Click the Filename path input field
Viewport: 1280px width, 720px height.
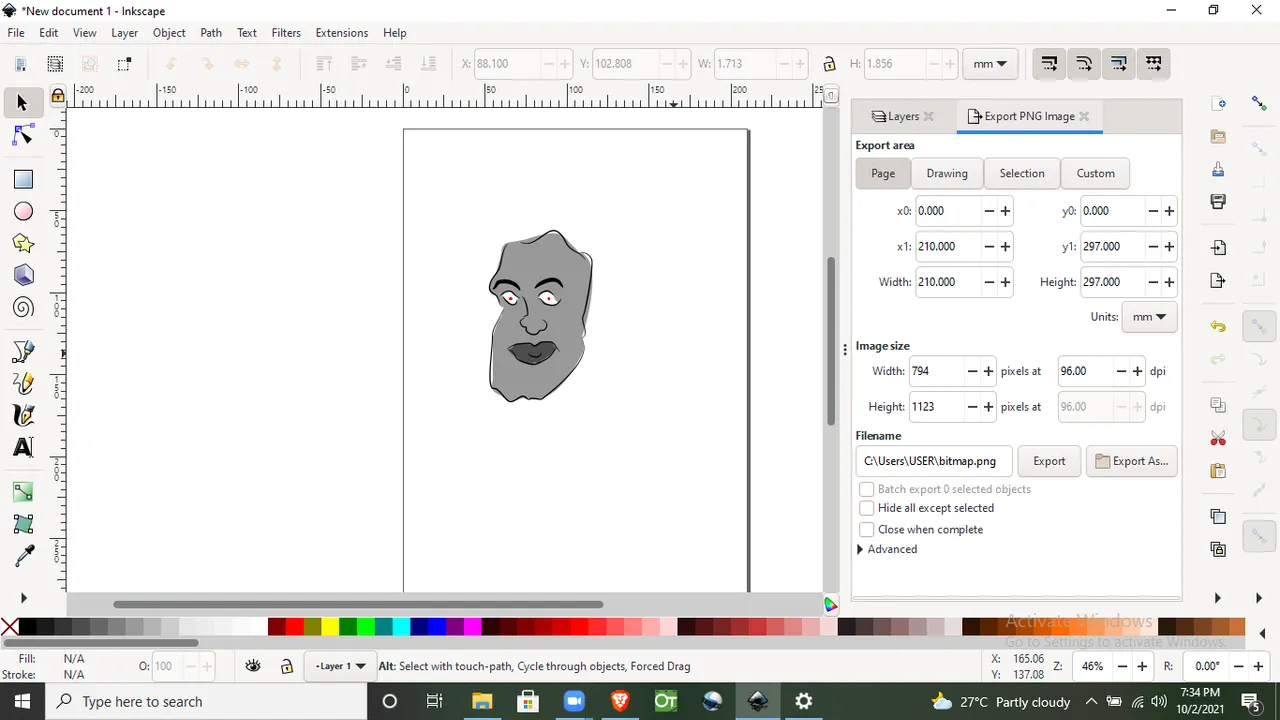934,461
